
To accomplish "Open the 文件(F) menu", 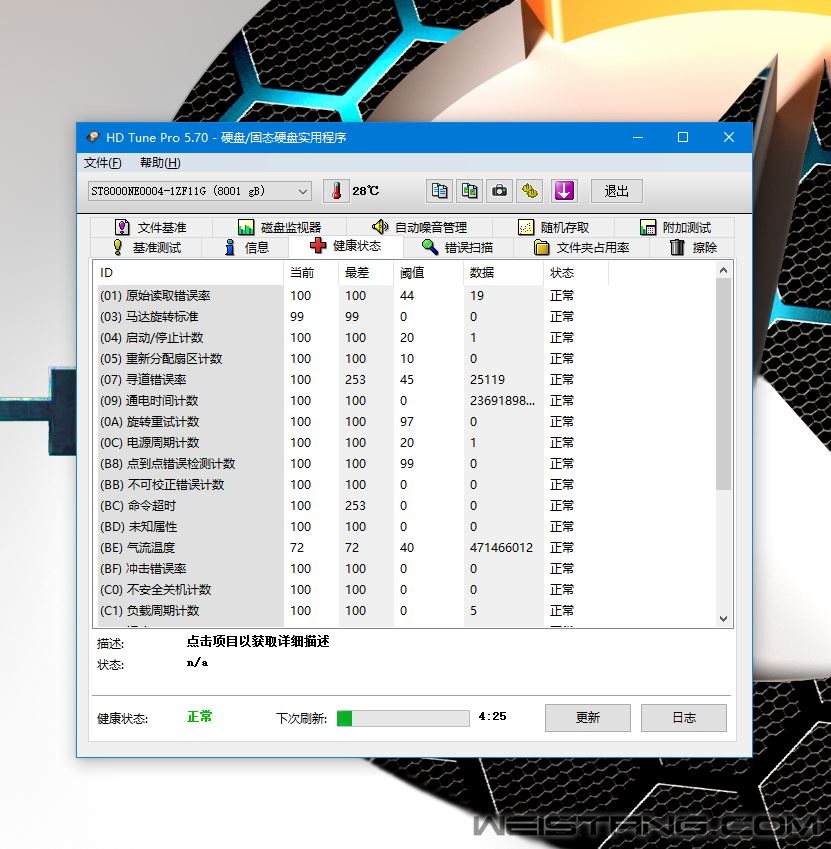I will pos(102,162).
